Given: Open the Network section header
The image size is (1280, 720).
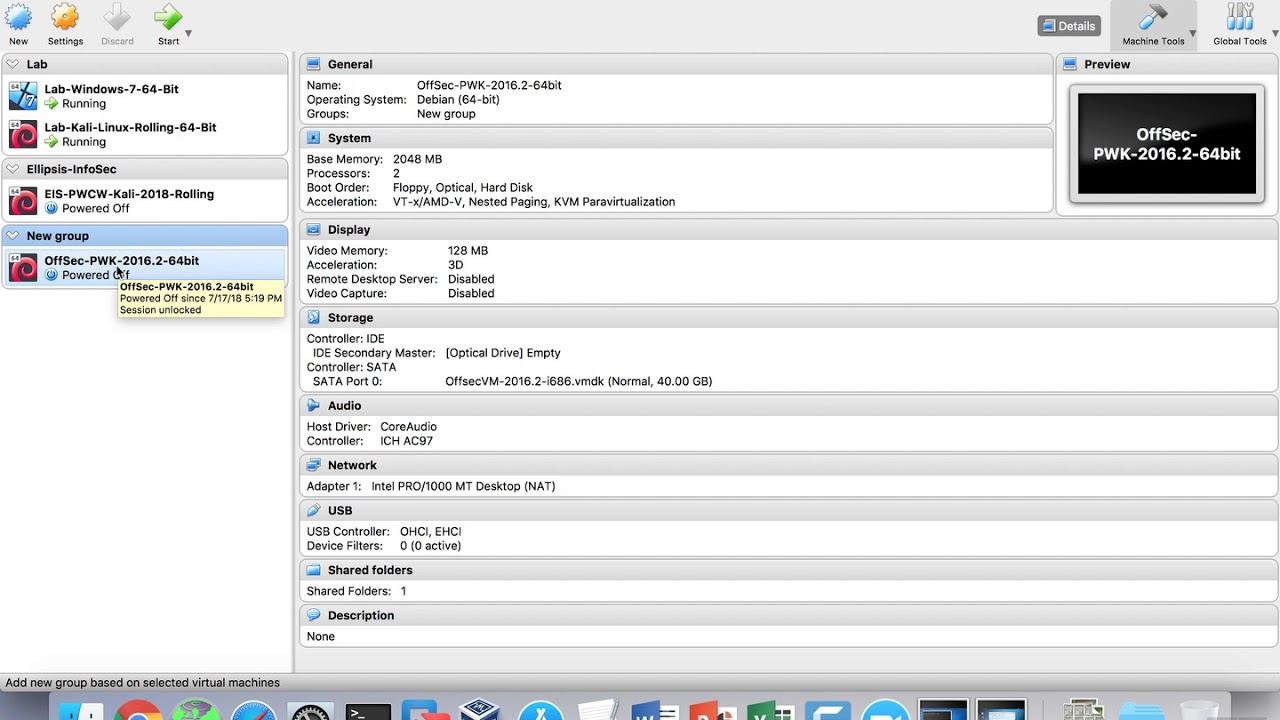Looking at the screenshot, I should coord(788,465).
